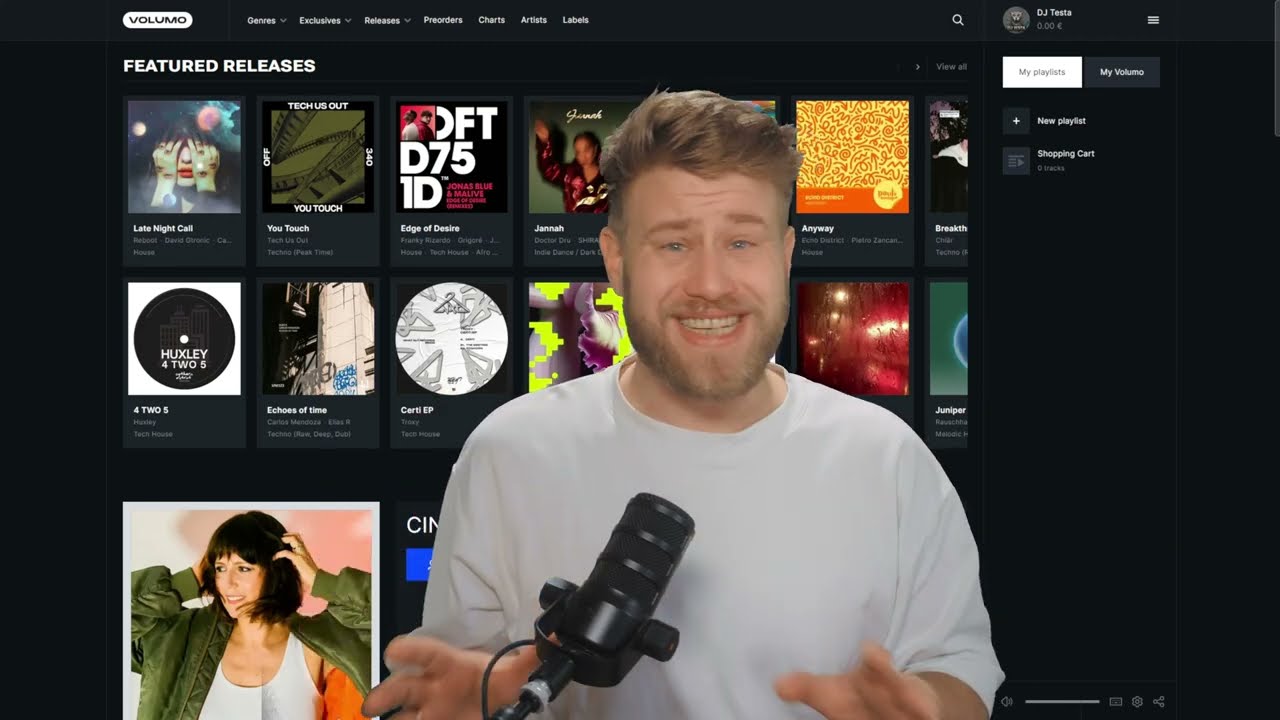Open You Touch cover art
Image resolution: width=1280 pixels, height=720 pixels.
[x=318, y=156]
